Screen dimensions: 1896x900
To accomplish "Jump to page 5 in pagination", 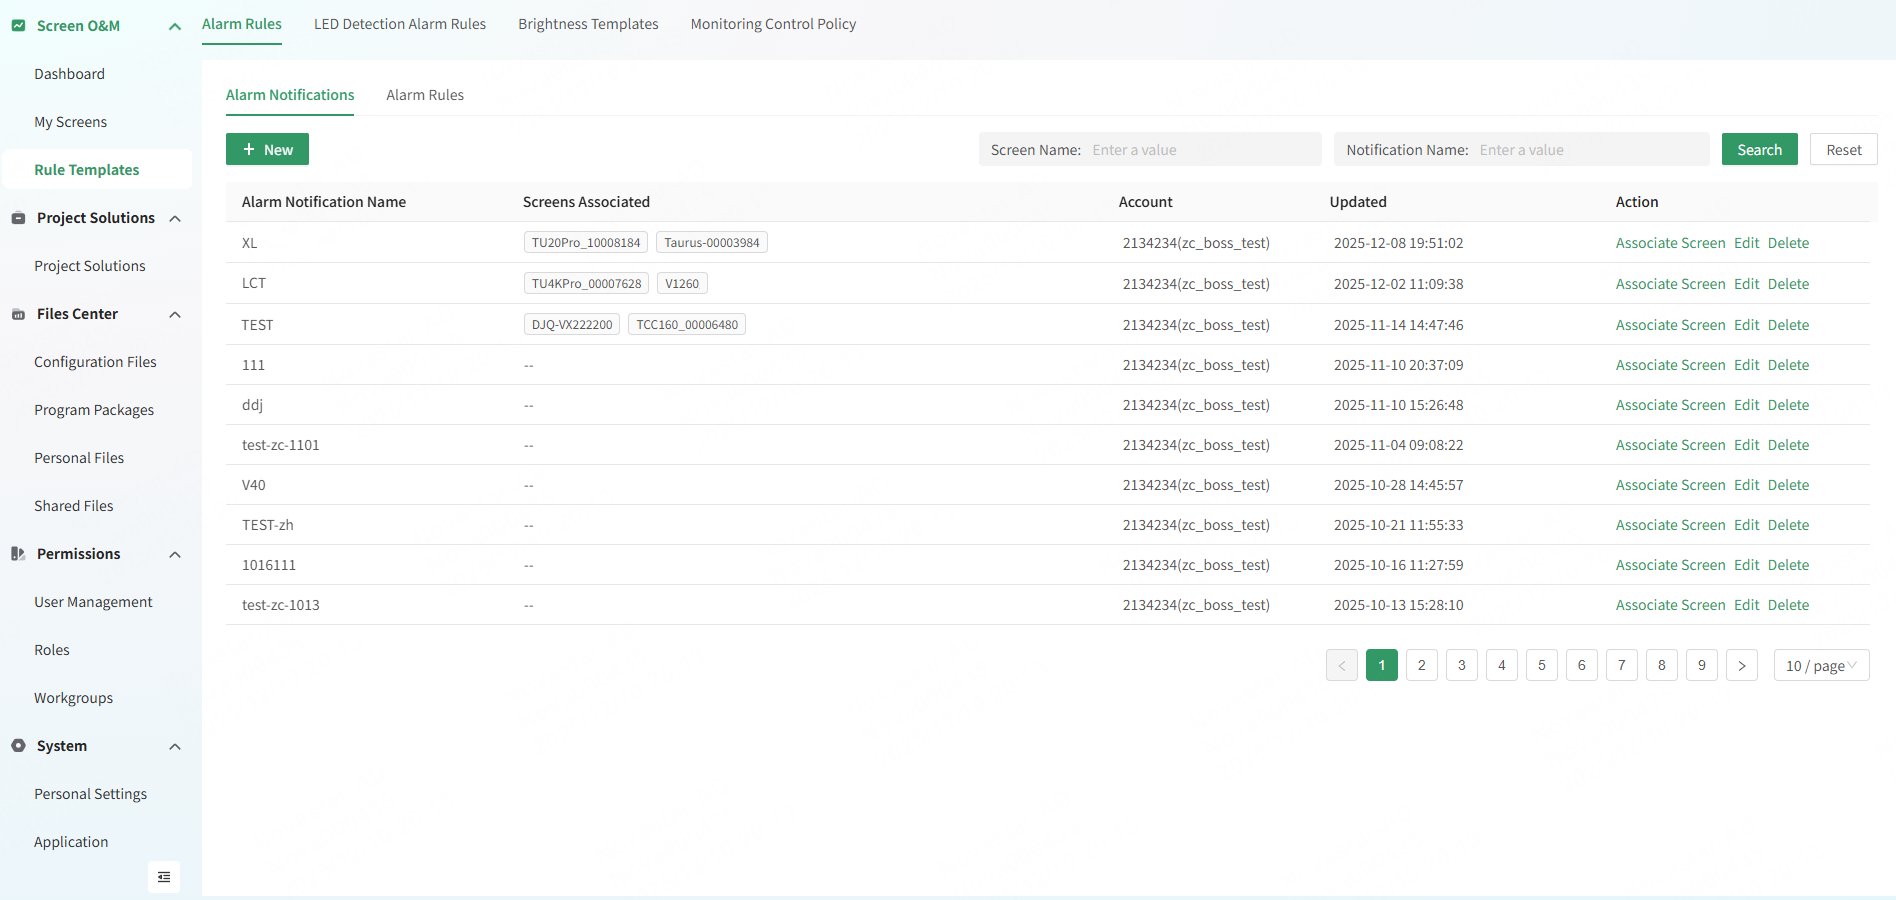I will point(1541,665).
